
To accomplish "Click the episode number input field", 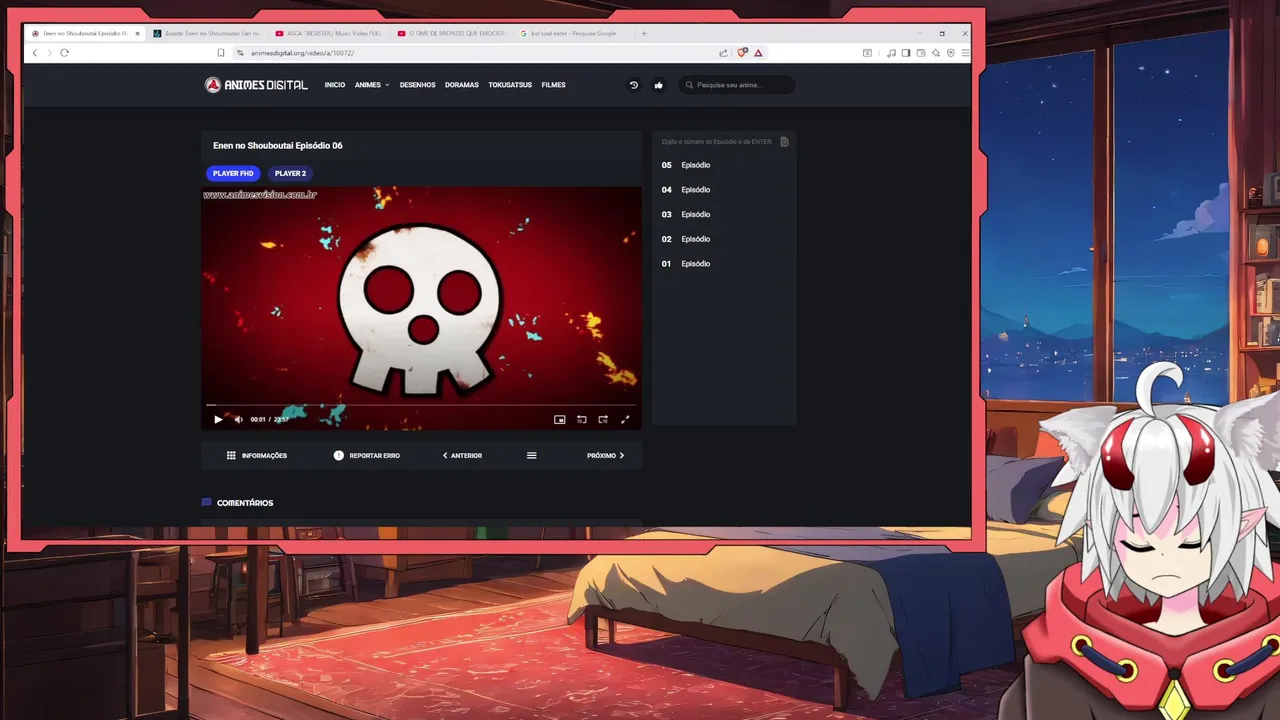I will click(x=717, y=142).
